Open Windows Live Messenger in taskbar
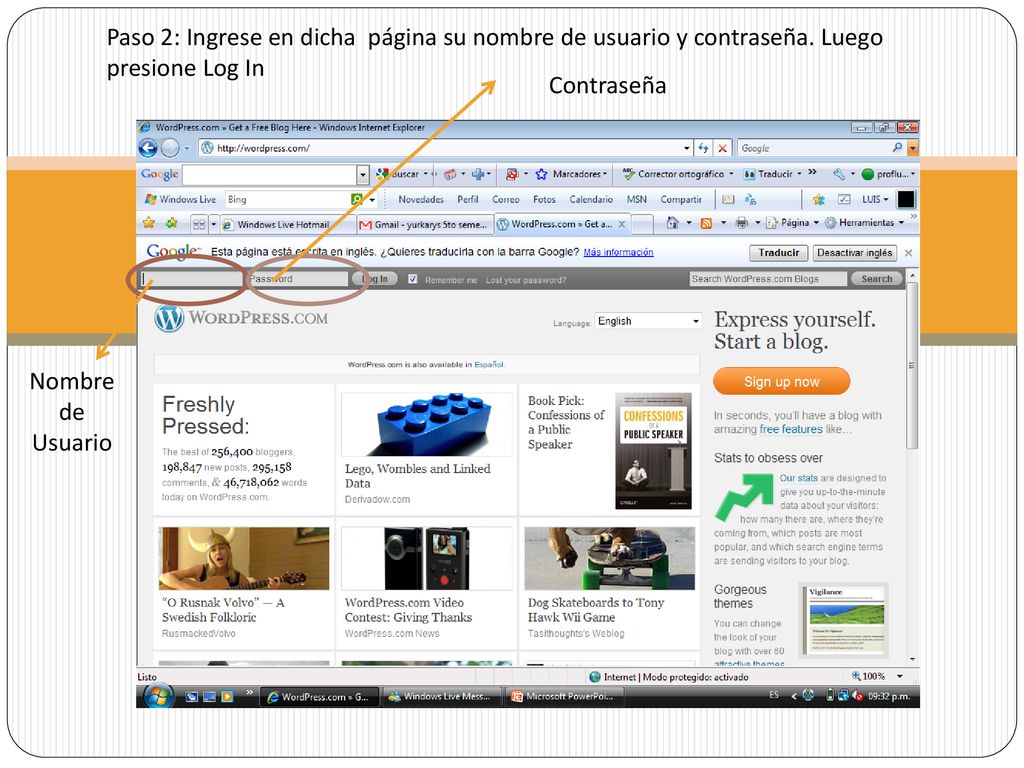 pos(441,697)
